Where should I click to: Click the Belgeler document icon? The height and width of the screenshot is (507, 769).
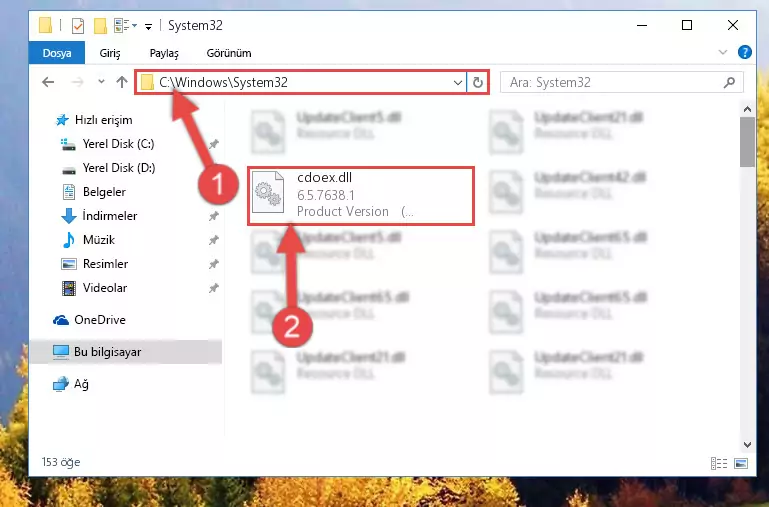click(x=69, y=192)
